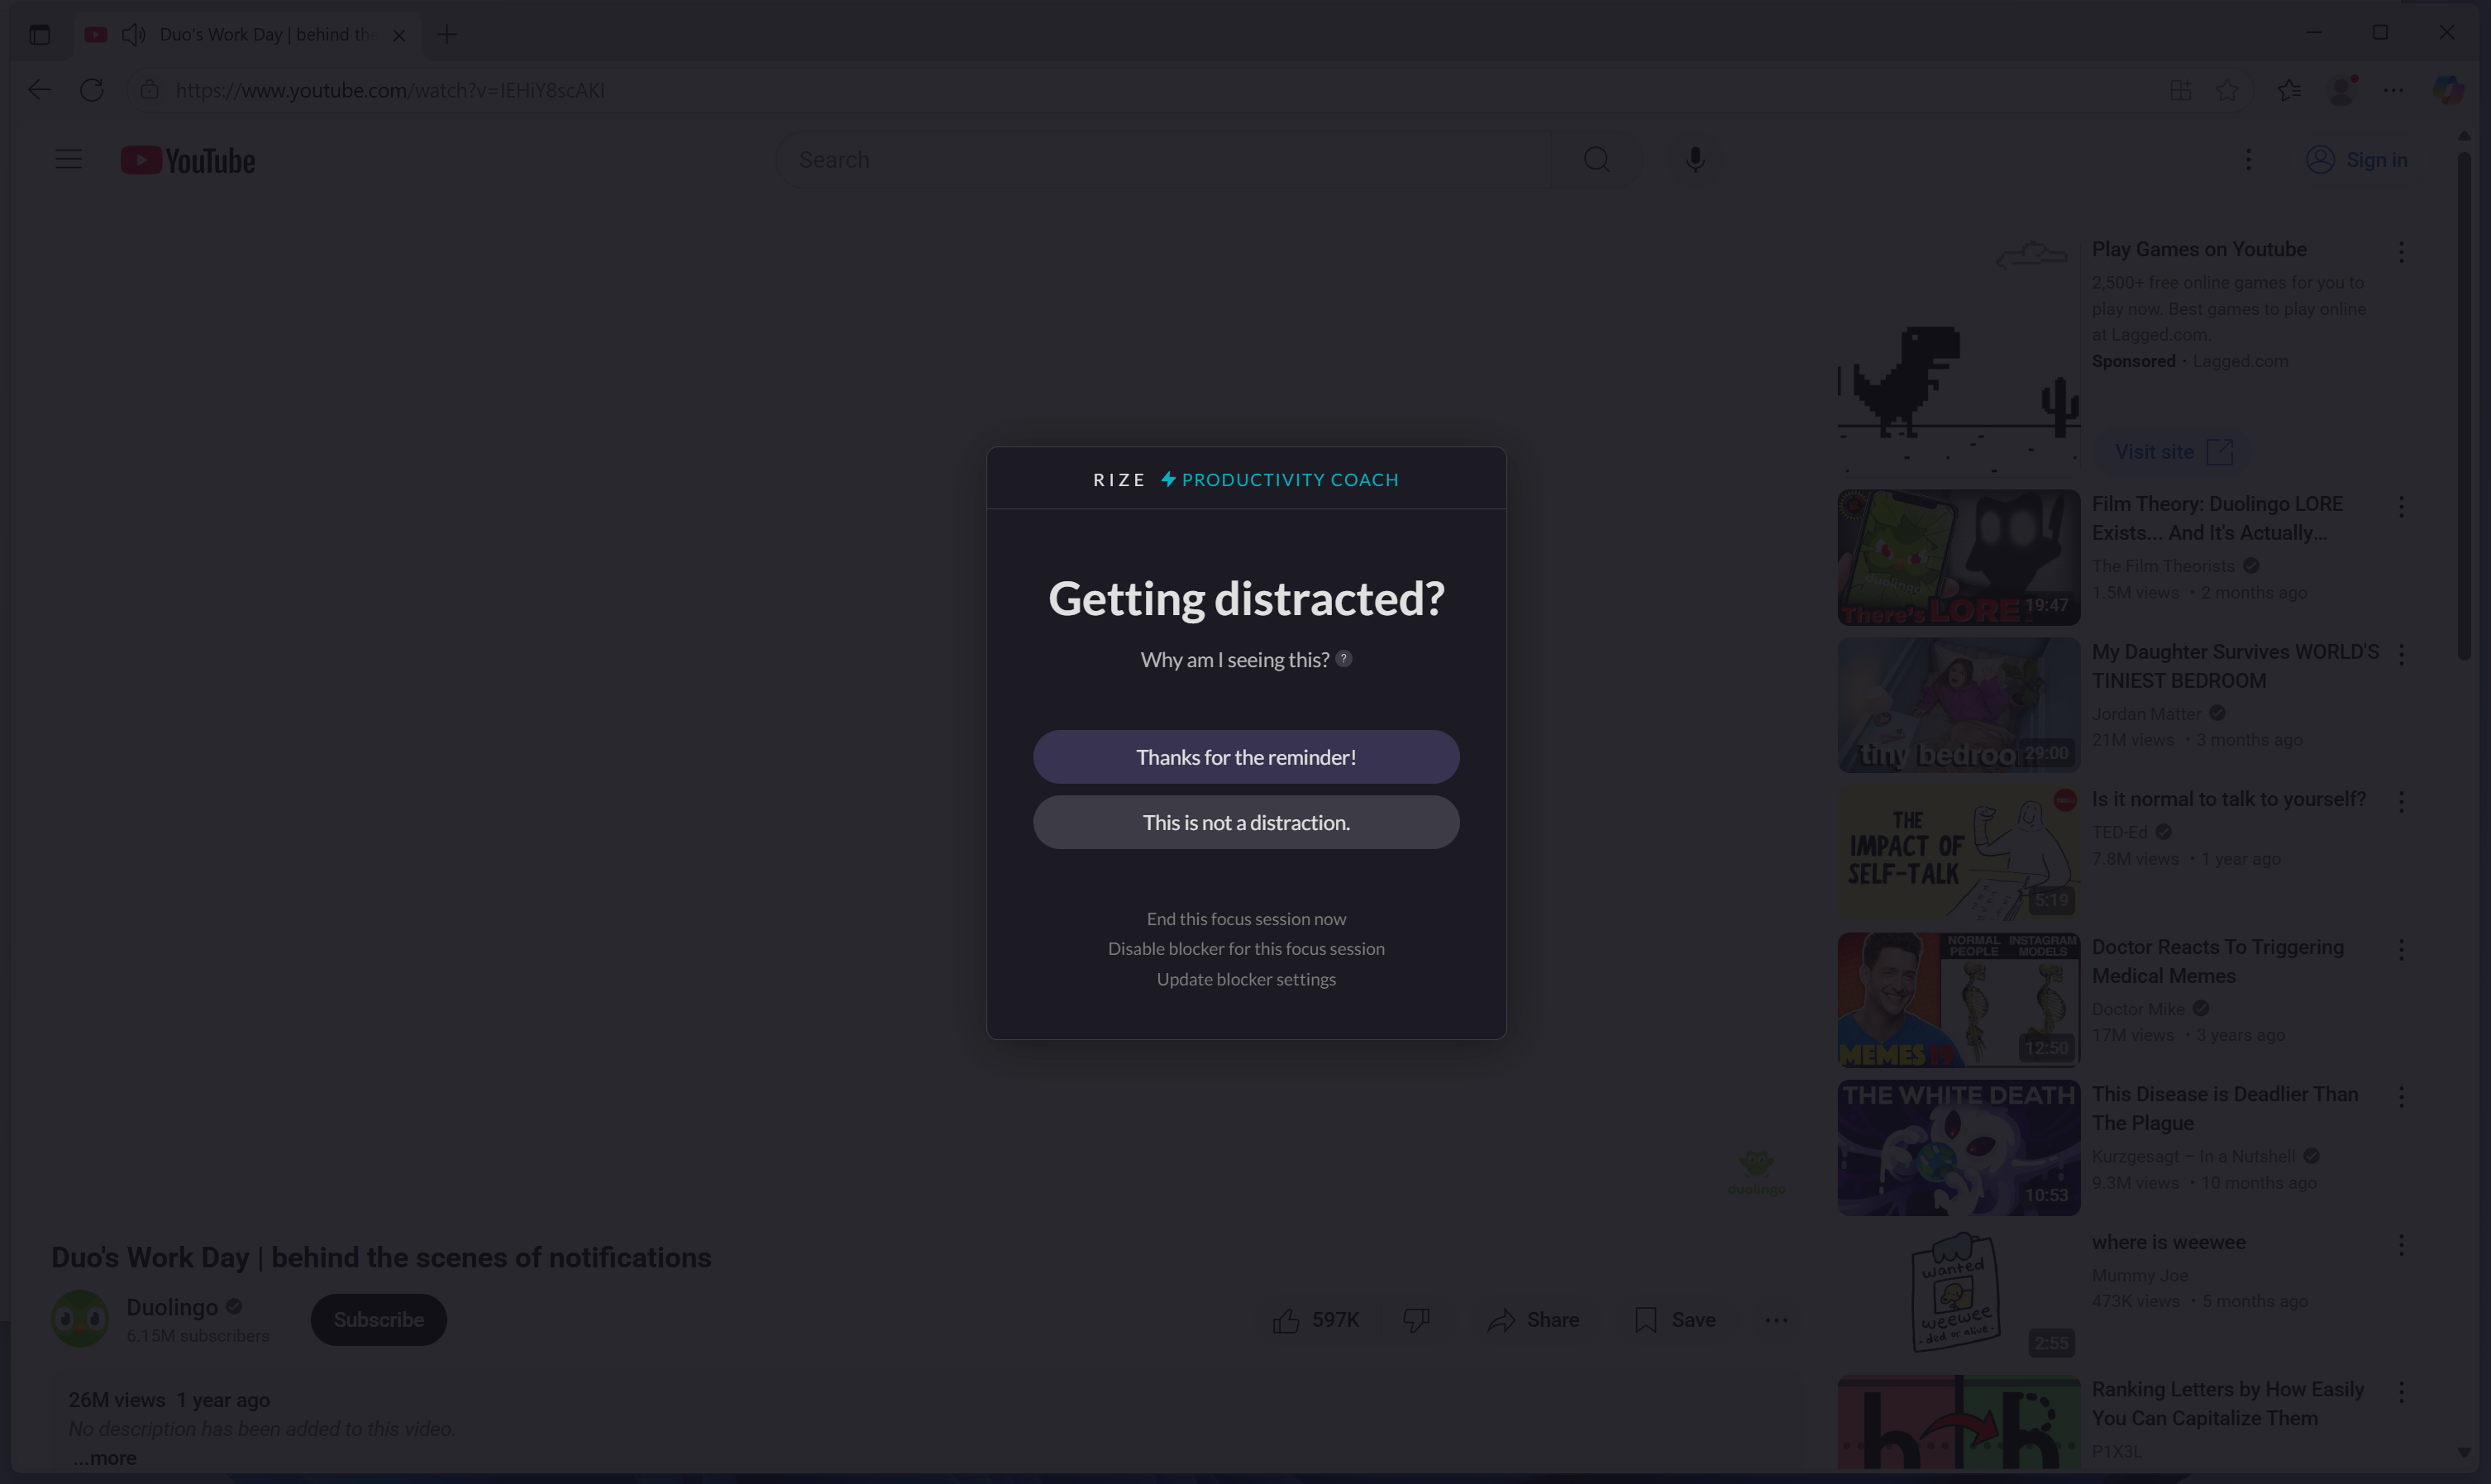This screenshot has height=1484, width=2491.
Task: Open the kebab menu next to Sign in
Action: (x=2248, y=159)
